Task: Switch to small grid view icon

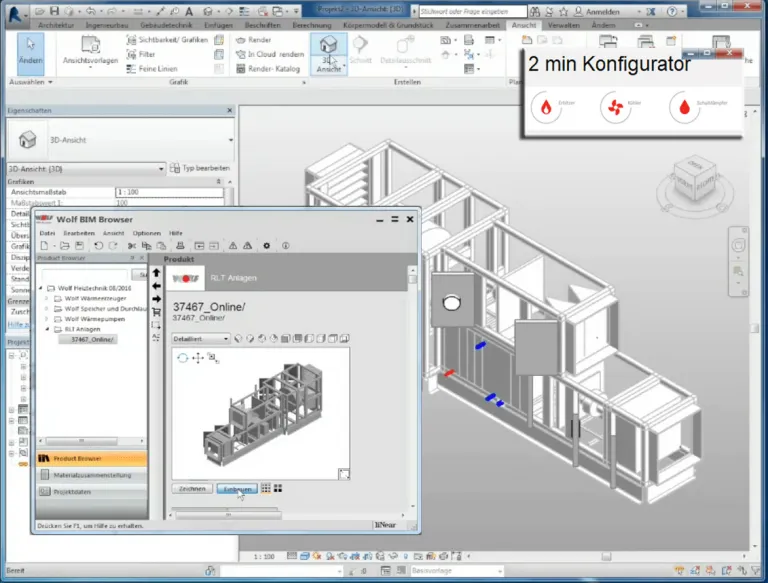Action: [x=266, y=488]
